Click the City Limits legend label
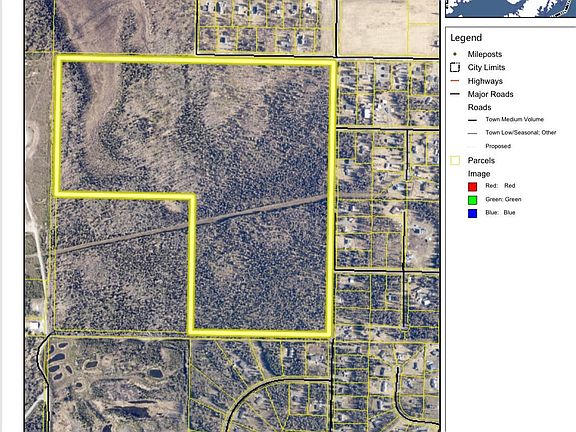Image resolution: width=576 pixels, height=432 pixels. click(486, 67)
